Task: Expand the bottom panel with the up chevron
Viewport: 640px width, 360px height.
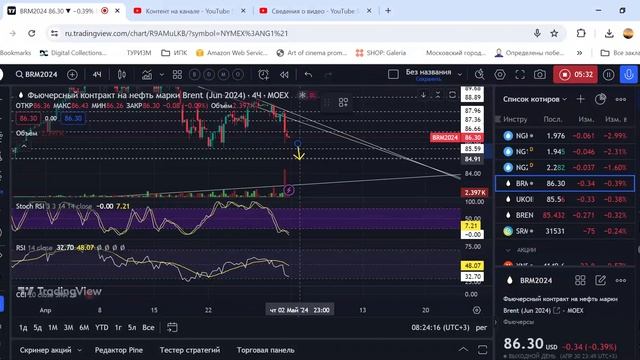Action: (463, 350)
